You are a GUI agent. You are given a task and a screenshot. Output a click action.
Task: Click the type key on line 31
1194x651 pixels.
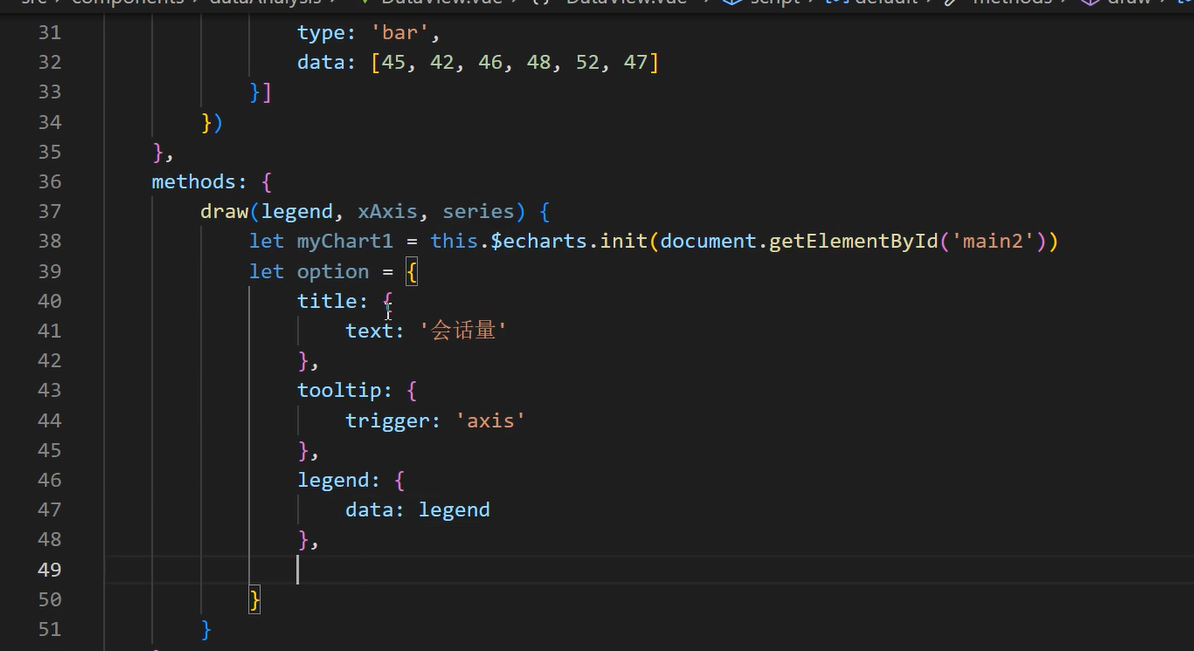tap(321, 34)
